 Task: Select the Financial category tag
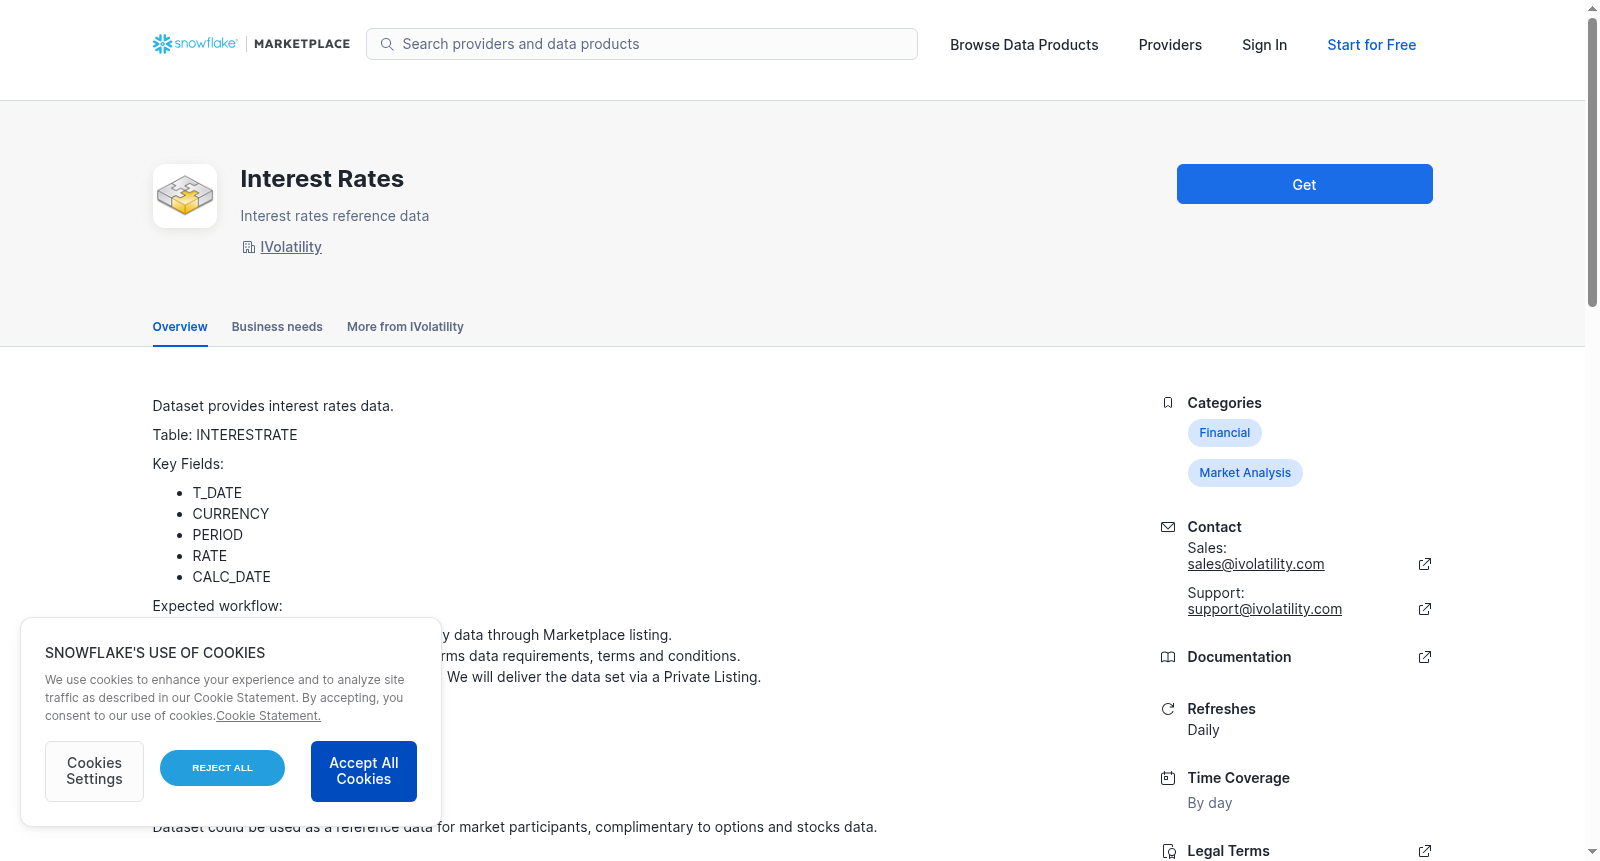pyautogui.click(x=1224, y=433)
